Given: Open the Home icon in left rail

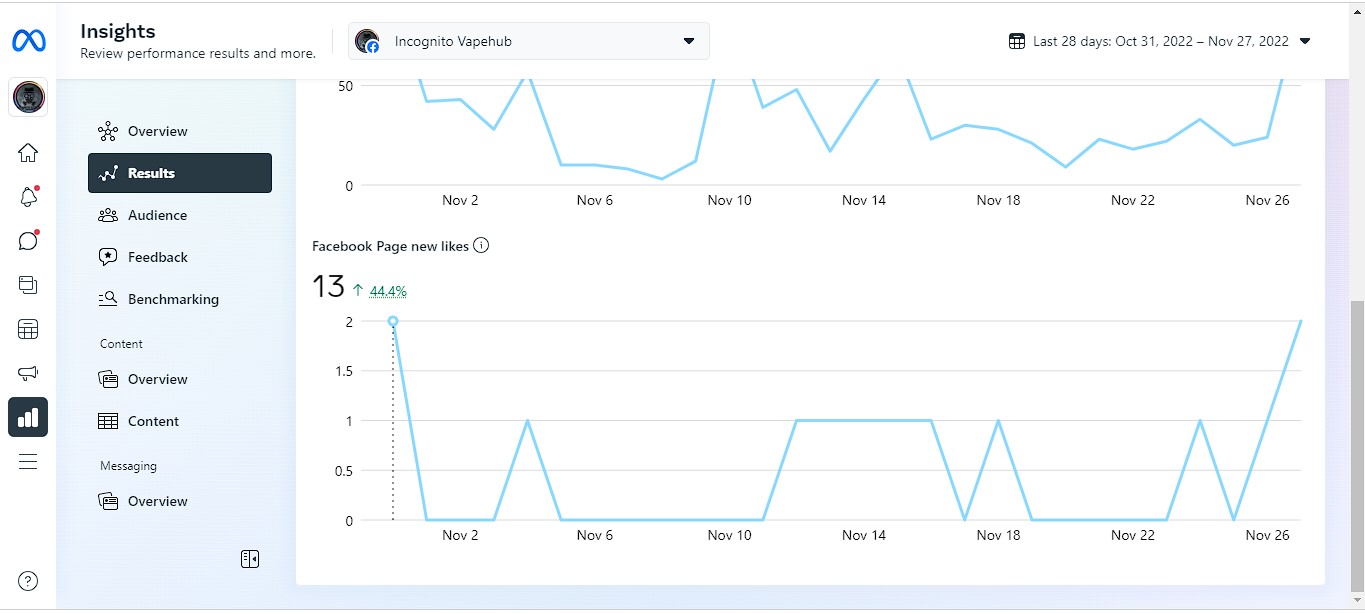Looking at the screenshot, I should click(x=28, y=152).
